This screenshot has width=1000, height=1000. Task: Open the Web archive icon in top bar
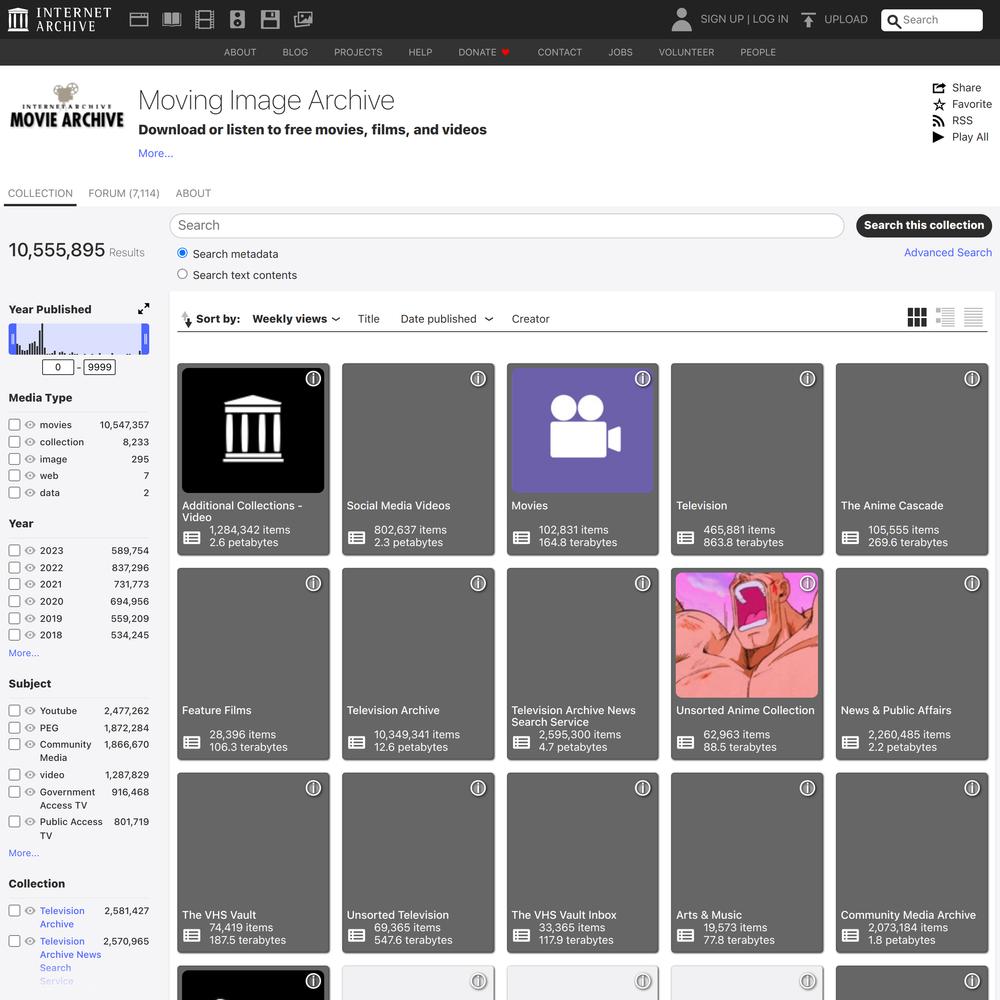click(x=139, y=20)
